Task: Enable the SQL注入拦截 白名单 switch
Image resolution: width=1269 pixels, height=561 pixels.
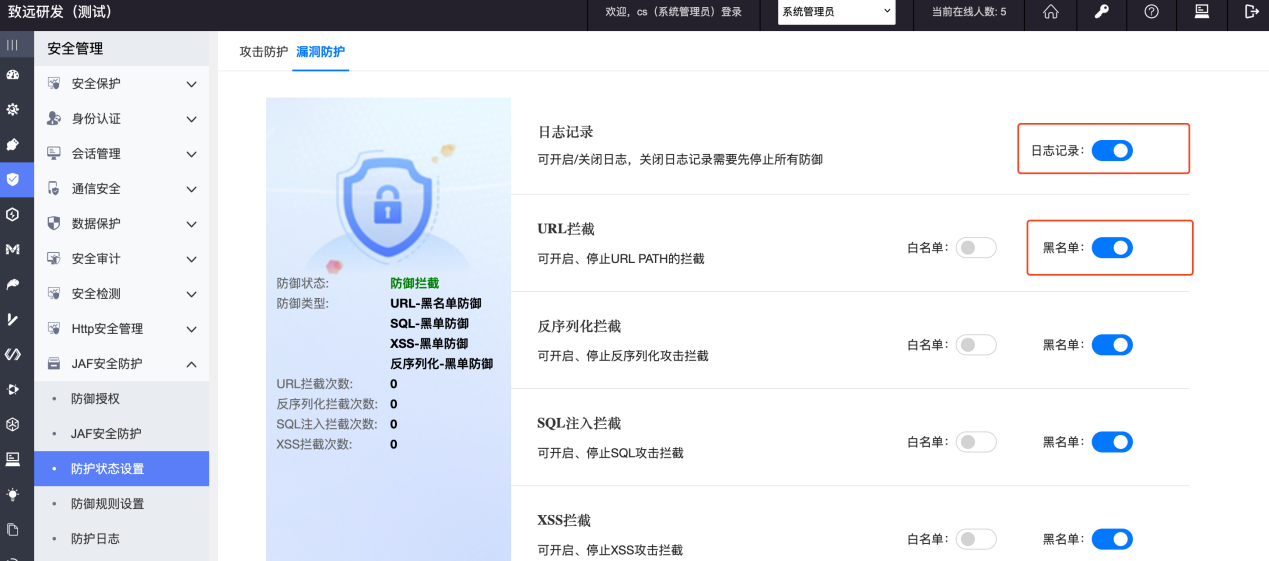Action: (976, 441)
